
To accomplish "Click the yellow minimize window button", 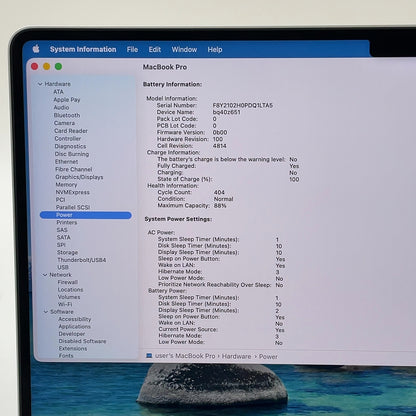I will tap(47, 66).
